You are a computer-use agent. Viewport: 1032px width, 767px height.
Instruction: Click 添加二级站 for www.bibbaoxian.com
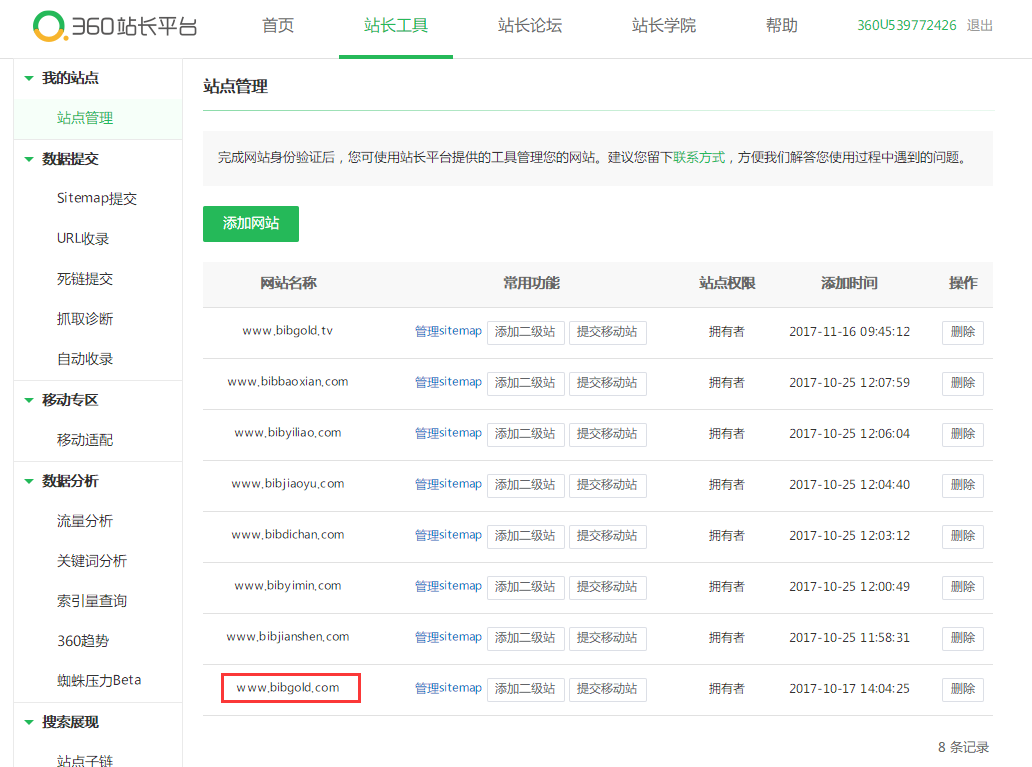pyautogui.click(x=526, y=383)
